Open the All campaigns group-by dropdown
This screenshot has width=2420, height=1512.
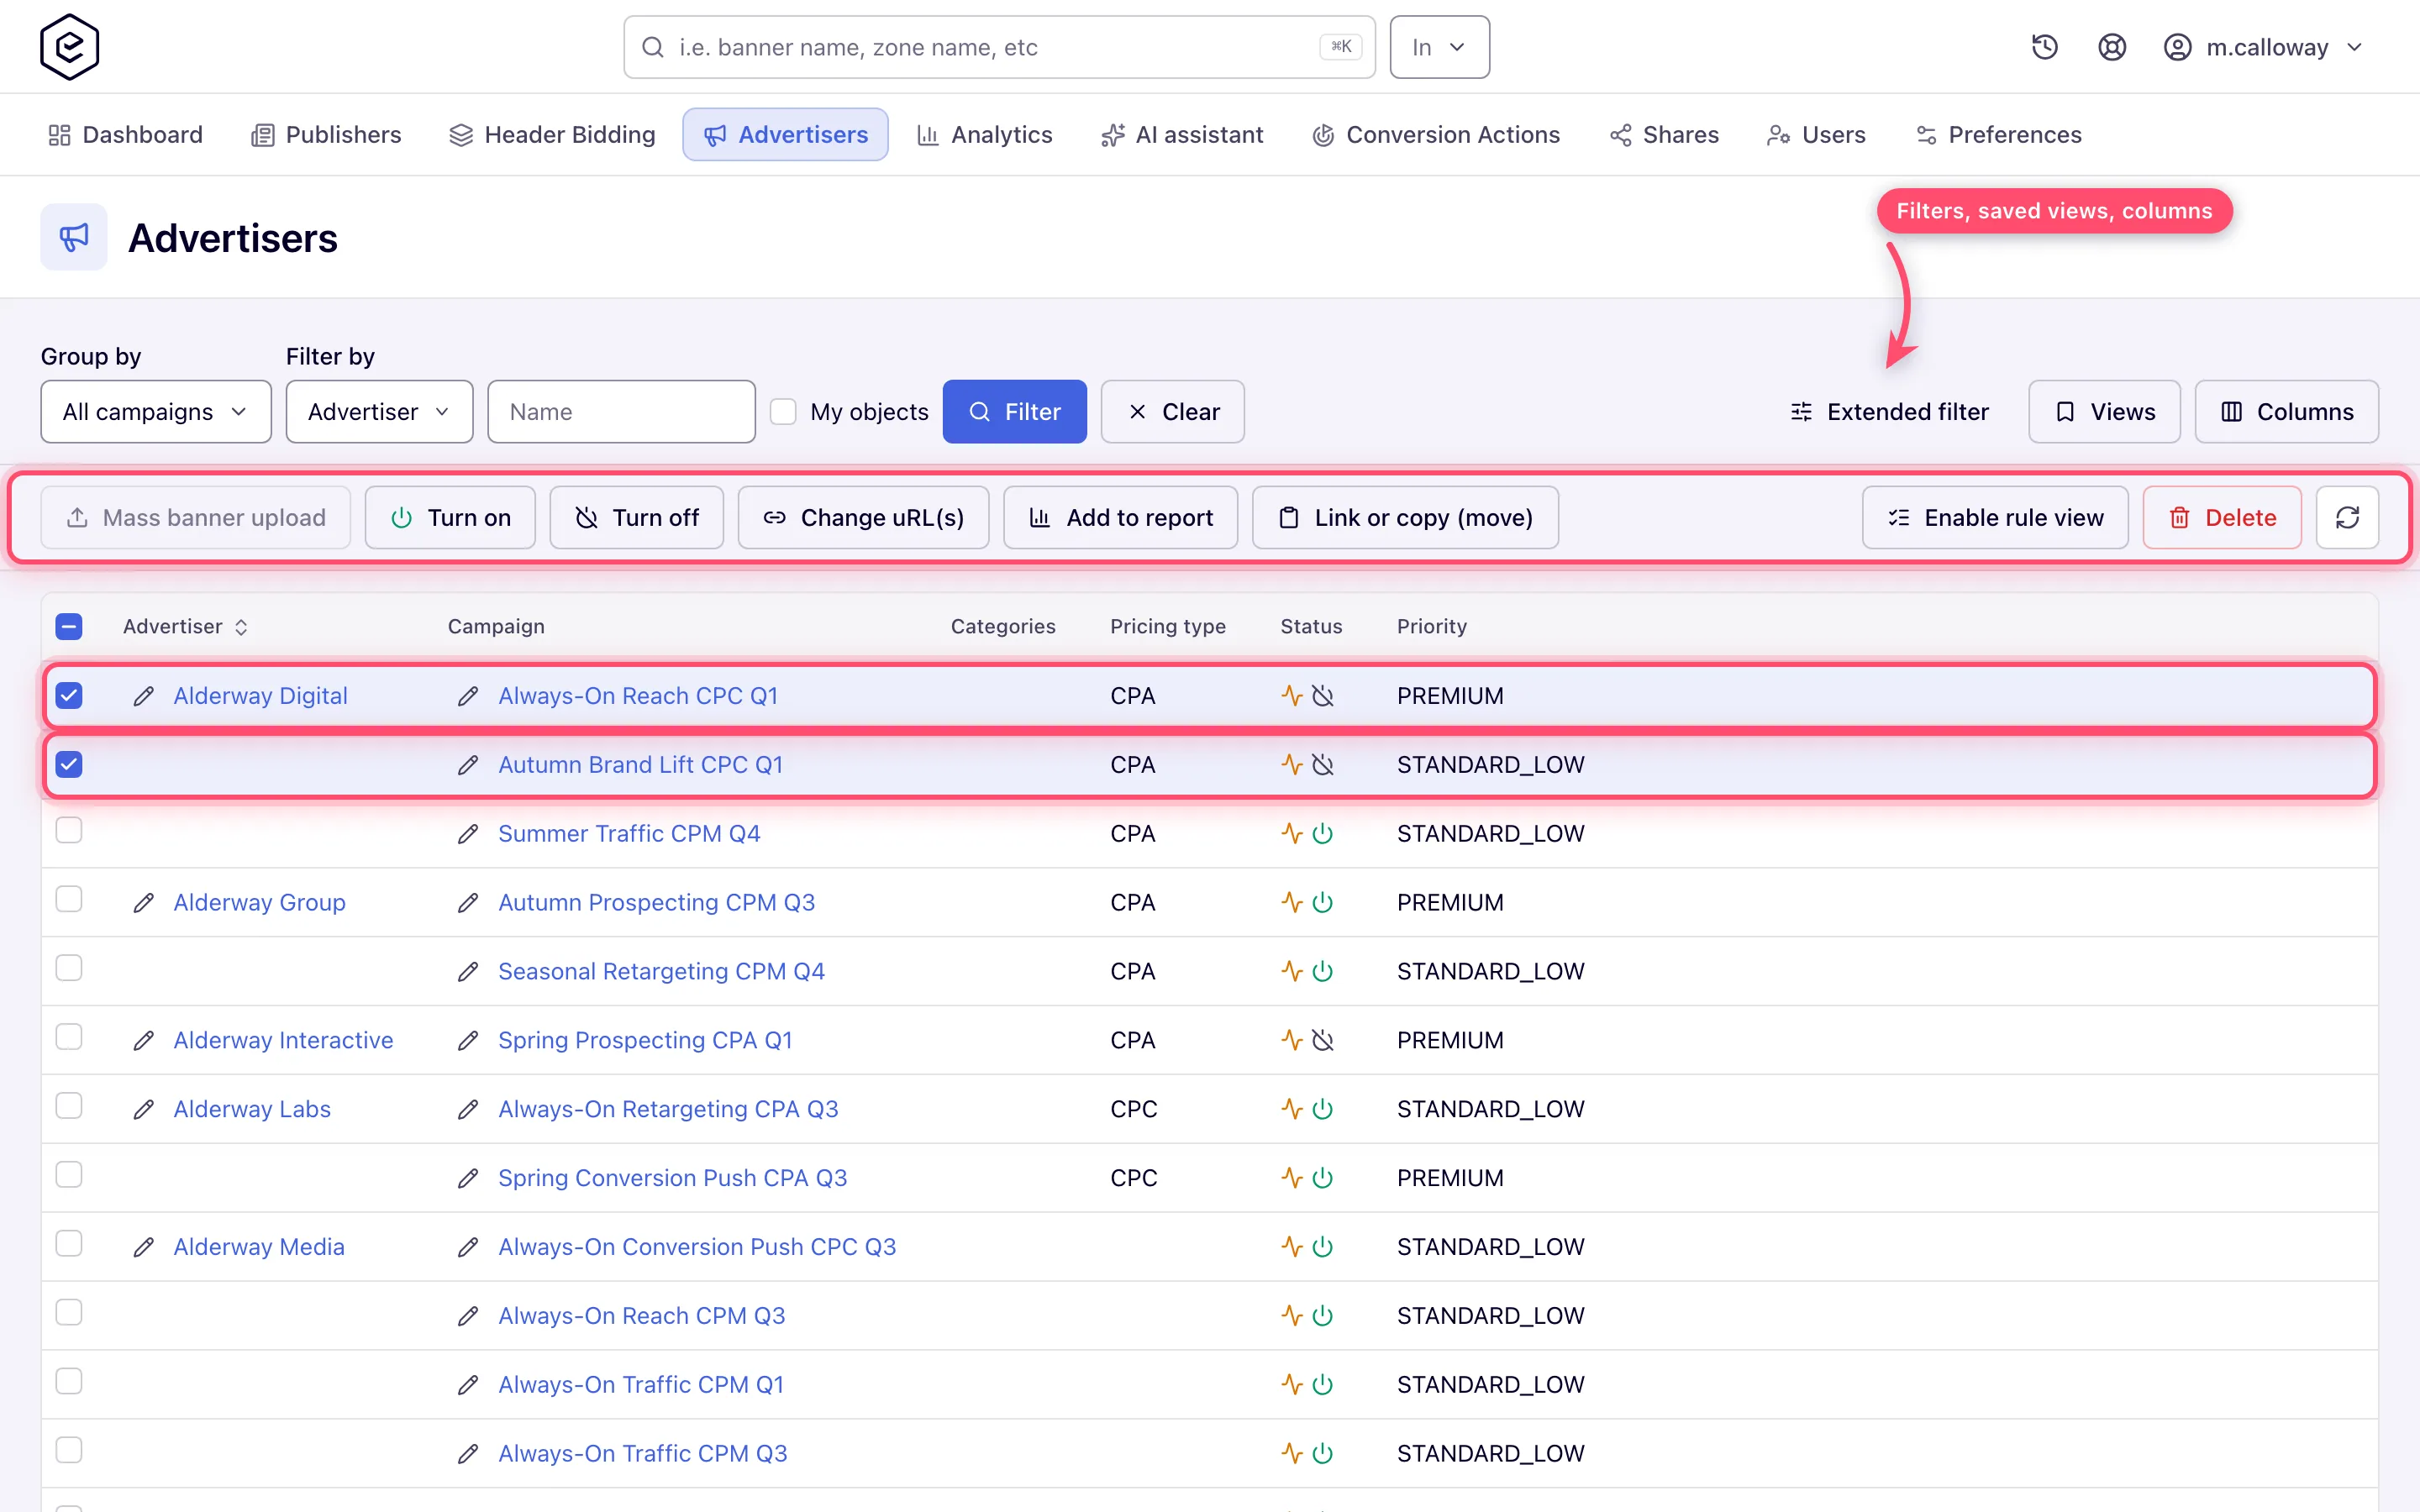coord(156,412)
